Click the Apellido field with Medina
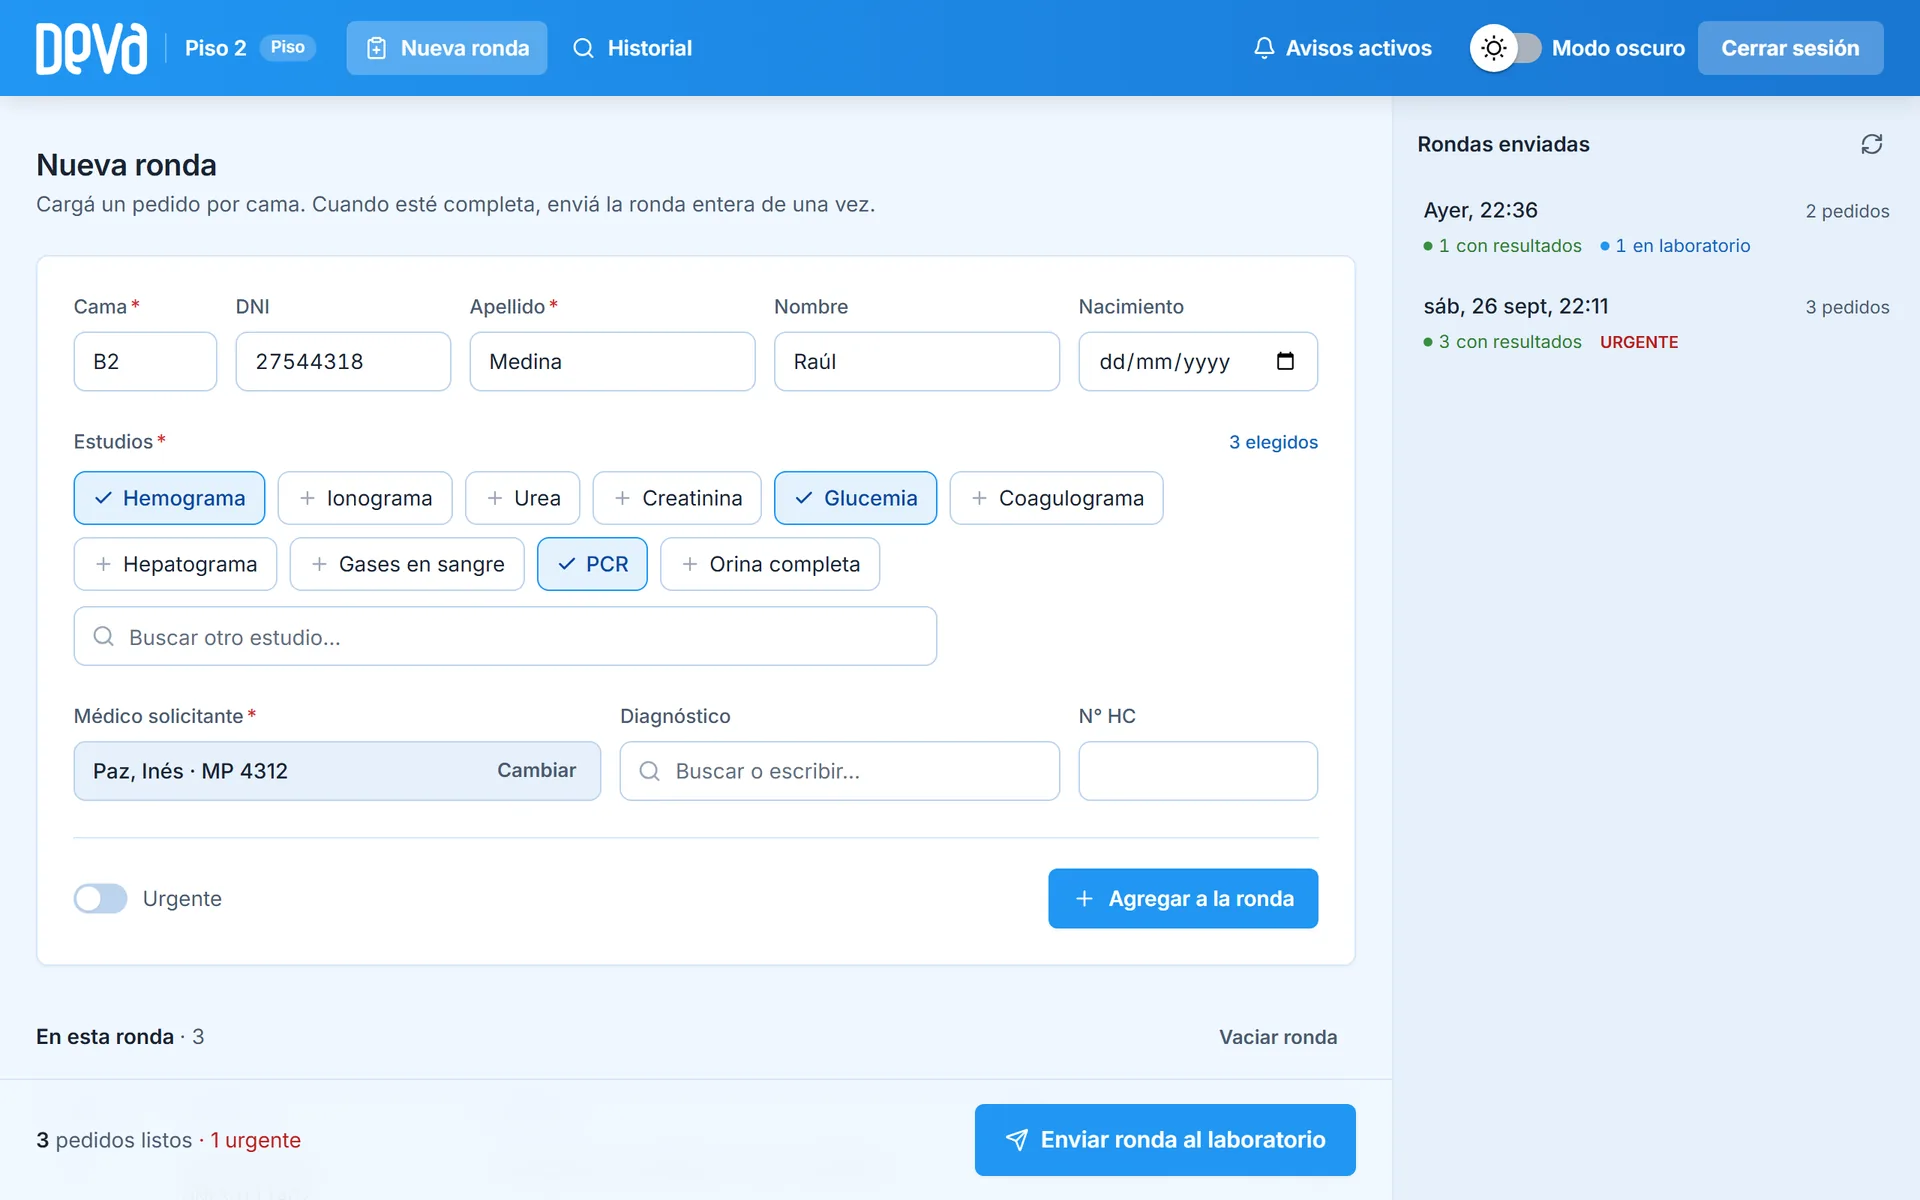The image size is (1920, 1200). pos(612,361)
